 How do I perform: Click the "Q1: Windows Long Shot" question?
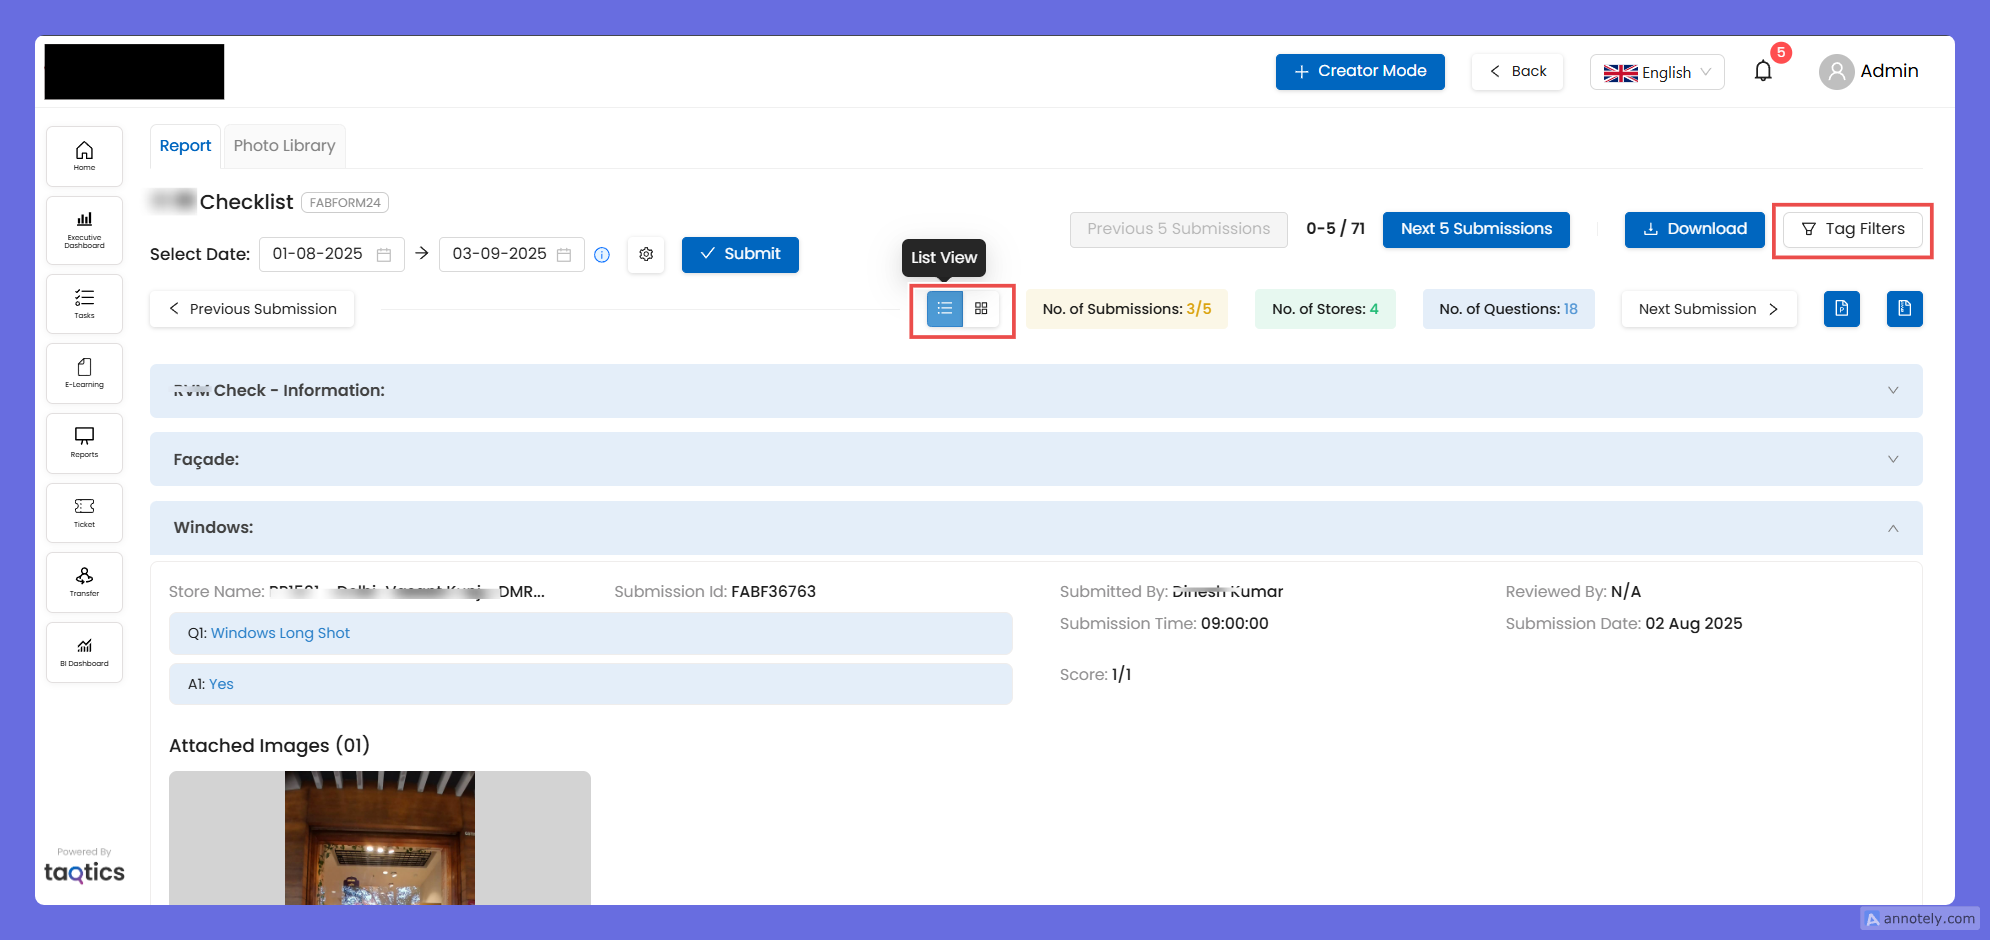(x=591, y=634)
